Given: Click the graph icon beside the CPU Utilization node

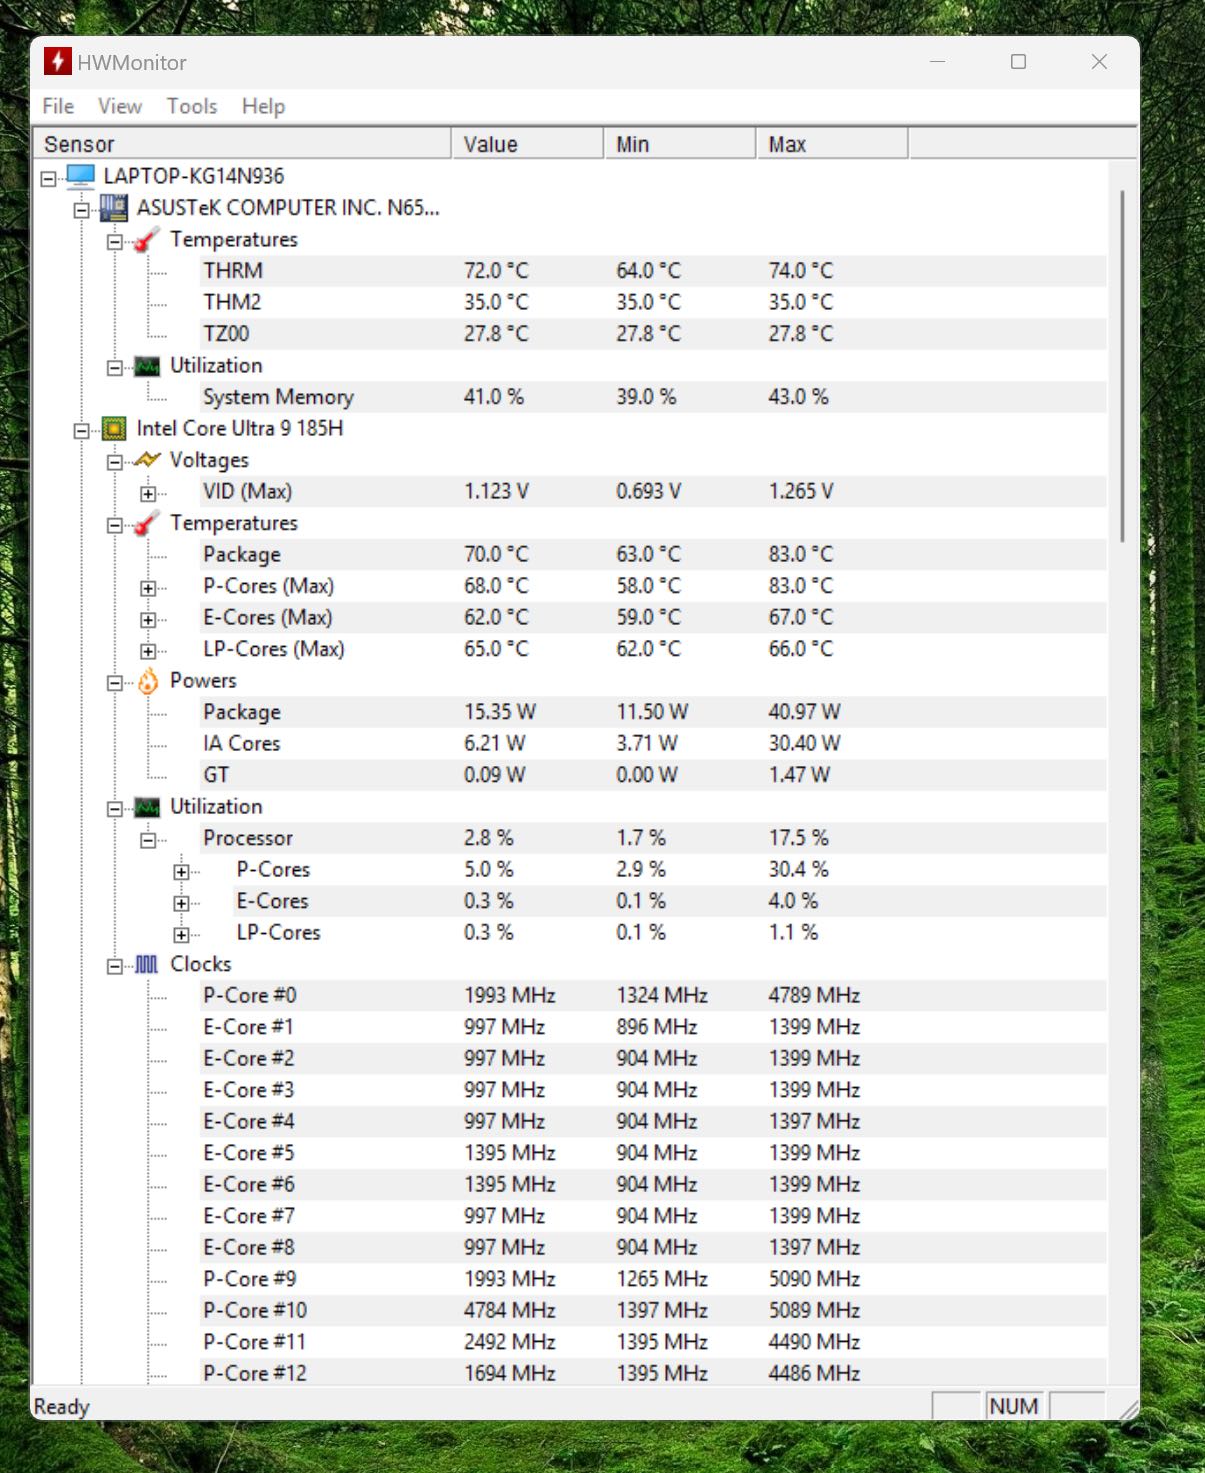Looking at the screenshot, I should click(x=147, y=807).
